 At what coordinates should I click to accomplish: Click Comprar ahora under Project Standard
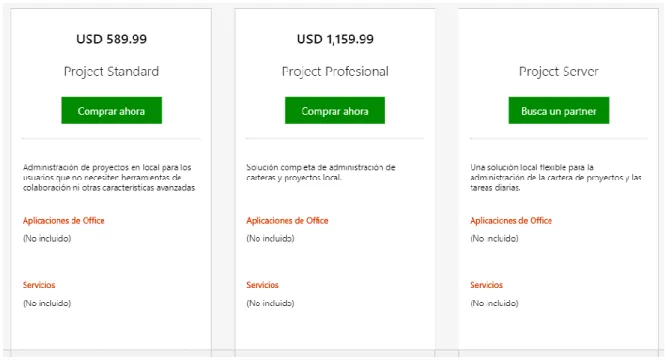[x=112, y=110]
